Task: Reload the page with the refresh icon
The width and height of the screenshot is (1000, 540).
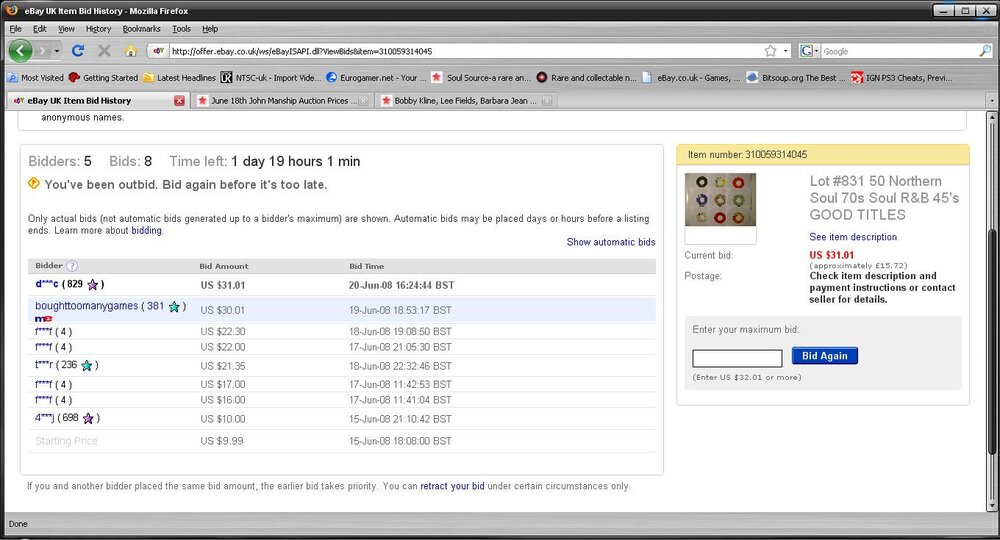Action: (x=78, y=50)
